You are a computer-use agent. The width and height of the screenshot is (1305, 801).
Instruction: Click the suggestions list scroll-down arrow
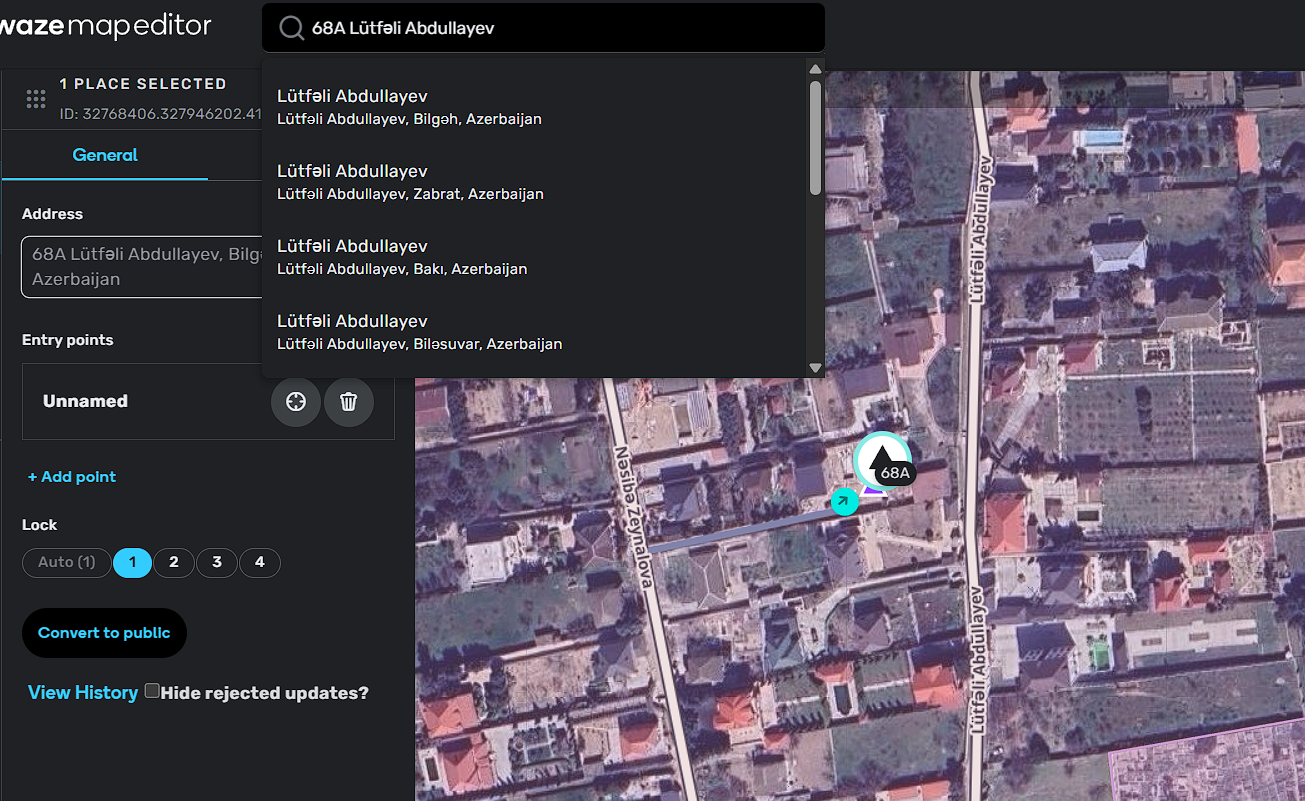coord(815,368)
